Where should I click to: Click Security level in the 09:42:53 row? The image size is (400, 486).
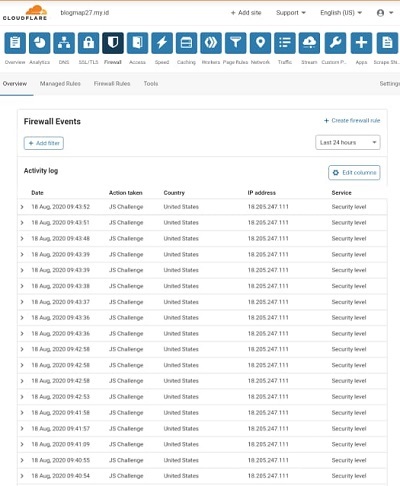pyautogui.click(x=349, y=397)
